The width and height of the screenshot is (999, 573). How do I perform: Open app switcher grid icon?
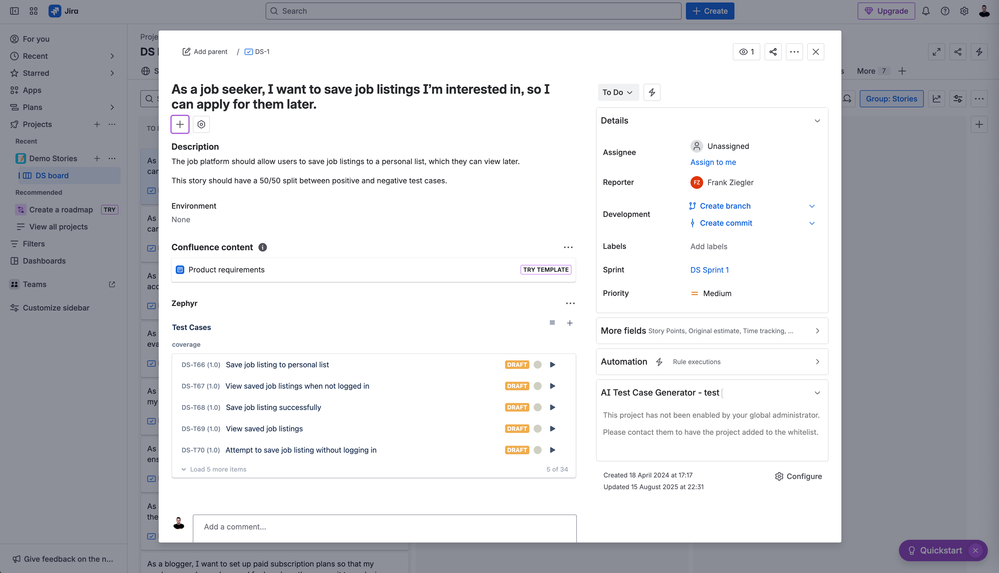33,11
